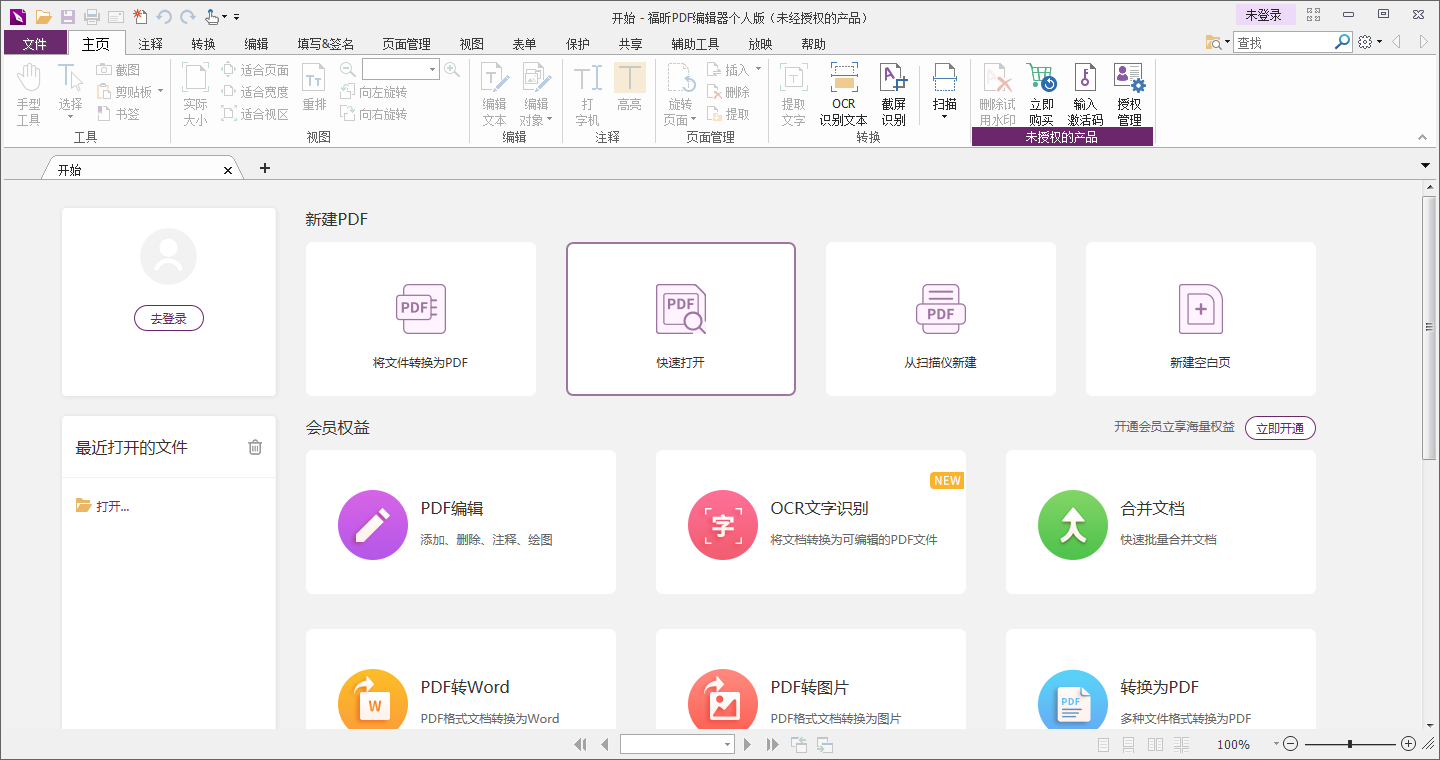Switch to the 注释 ribbon tab
Image resolution: width=1440 pixels, height=760 pixels.
point(151,44)
